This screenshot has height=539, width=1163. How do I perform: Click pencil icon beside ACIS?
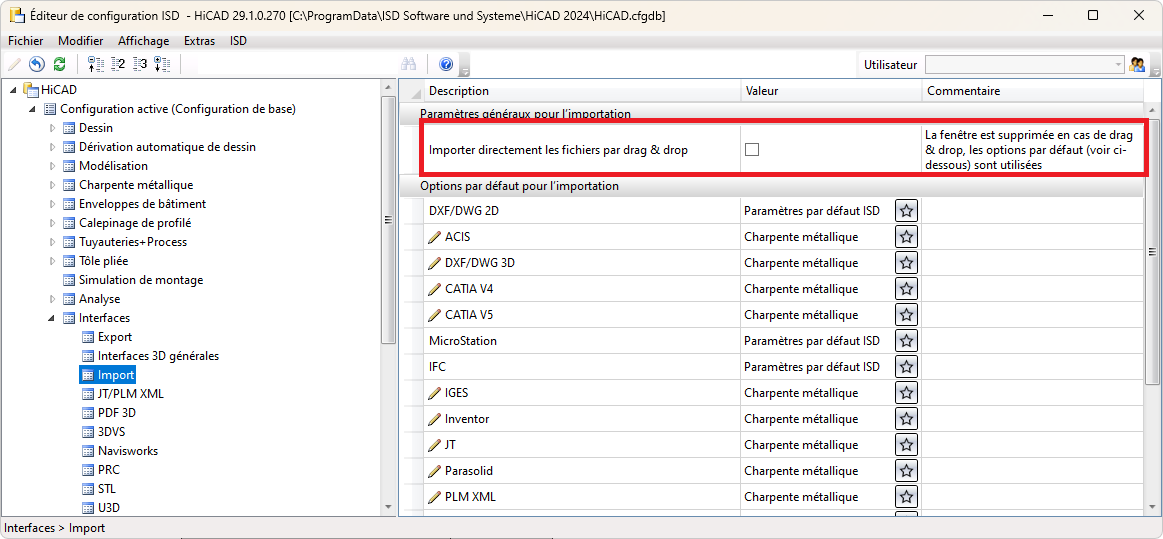point(435,237)
